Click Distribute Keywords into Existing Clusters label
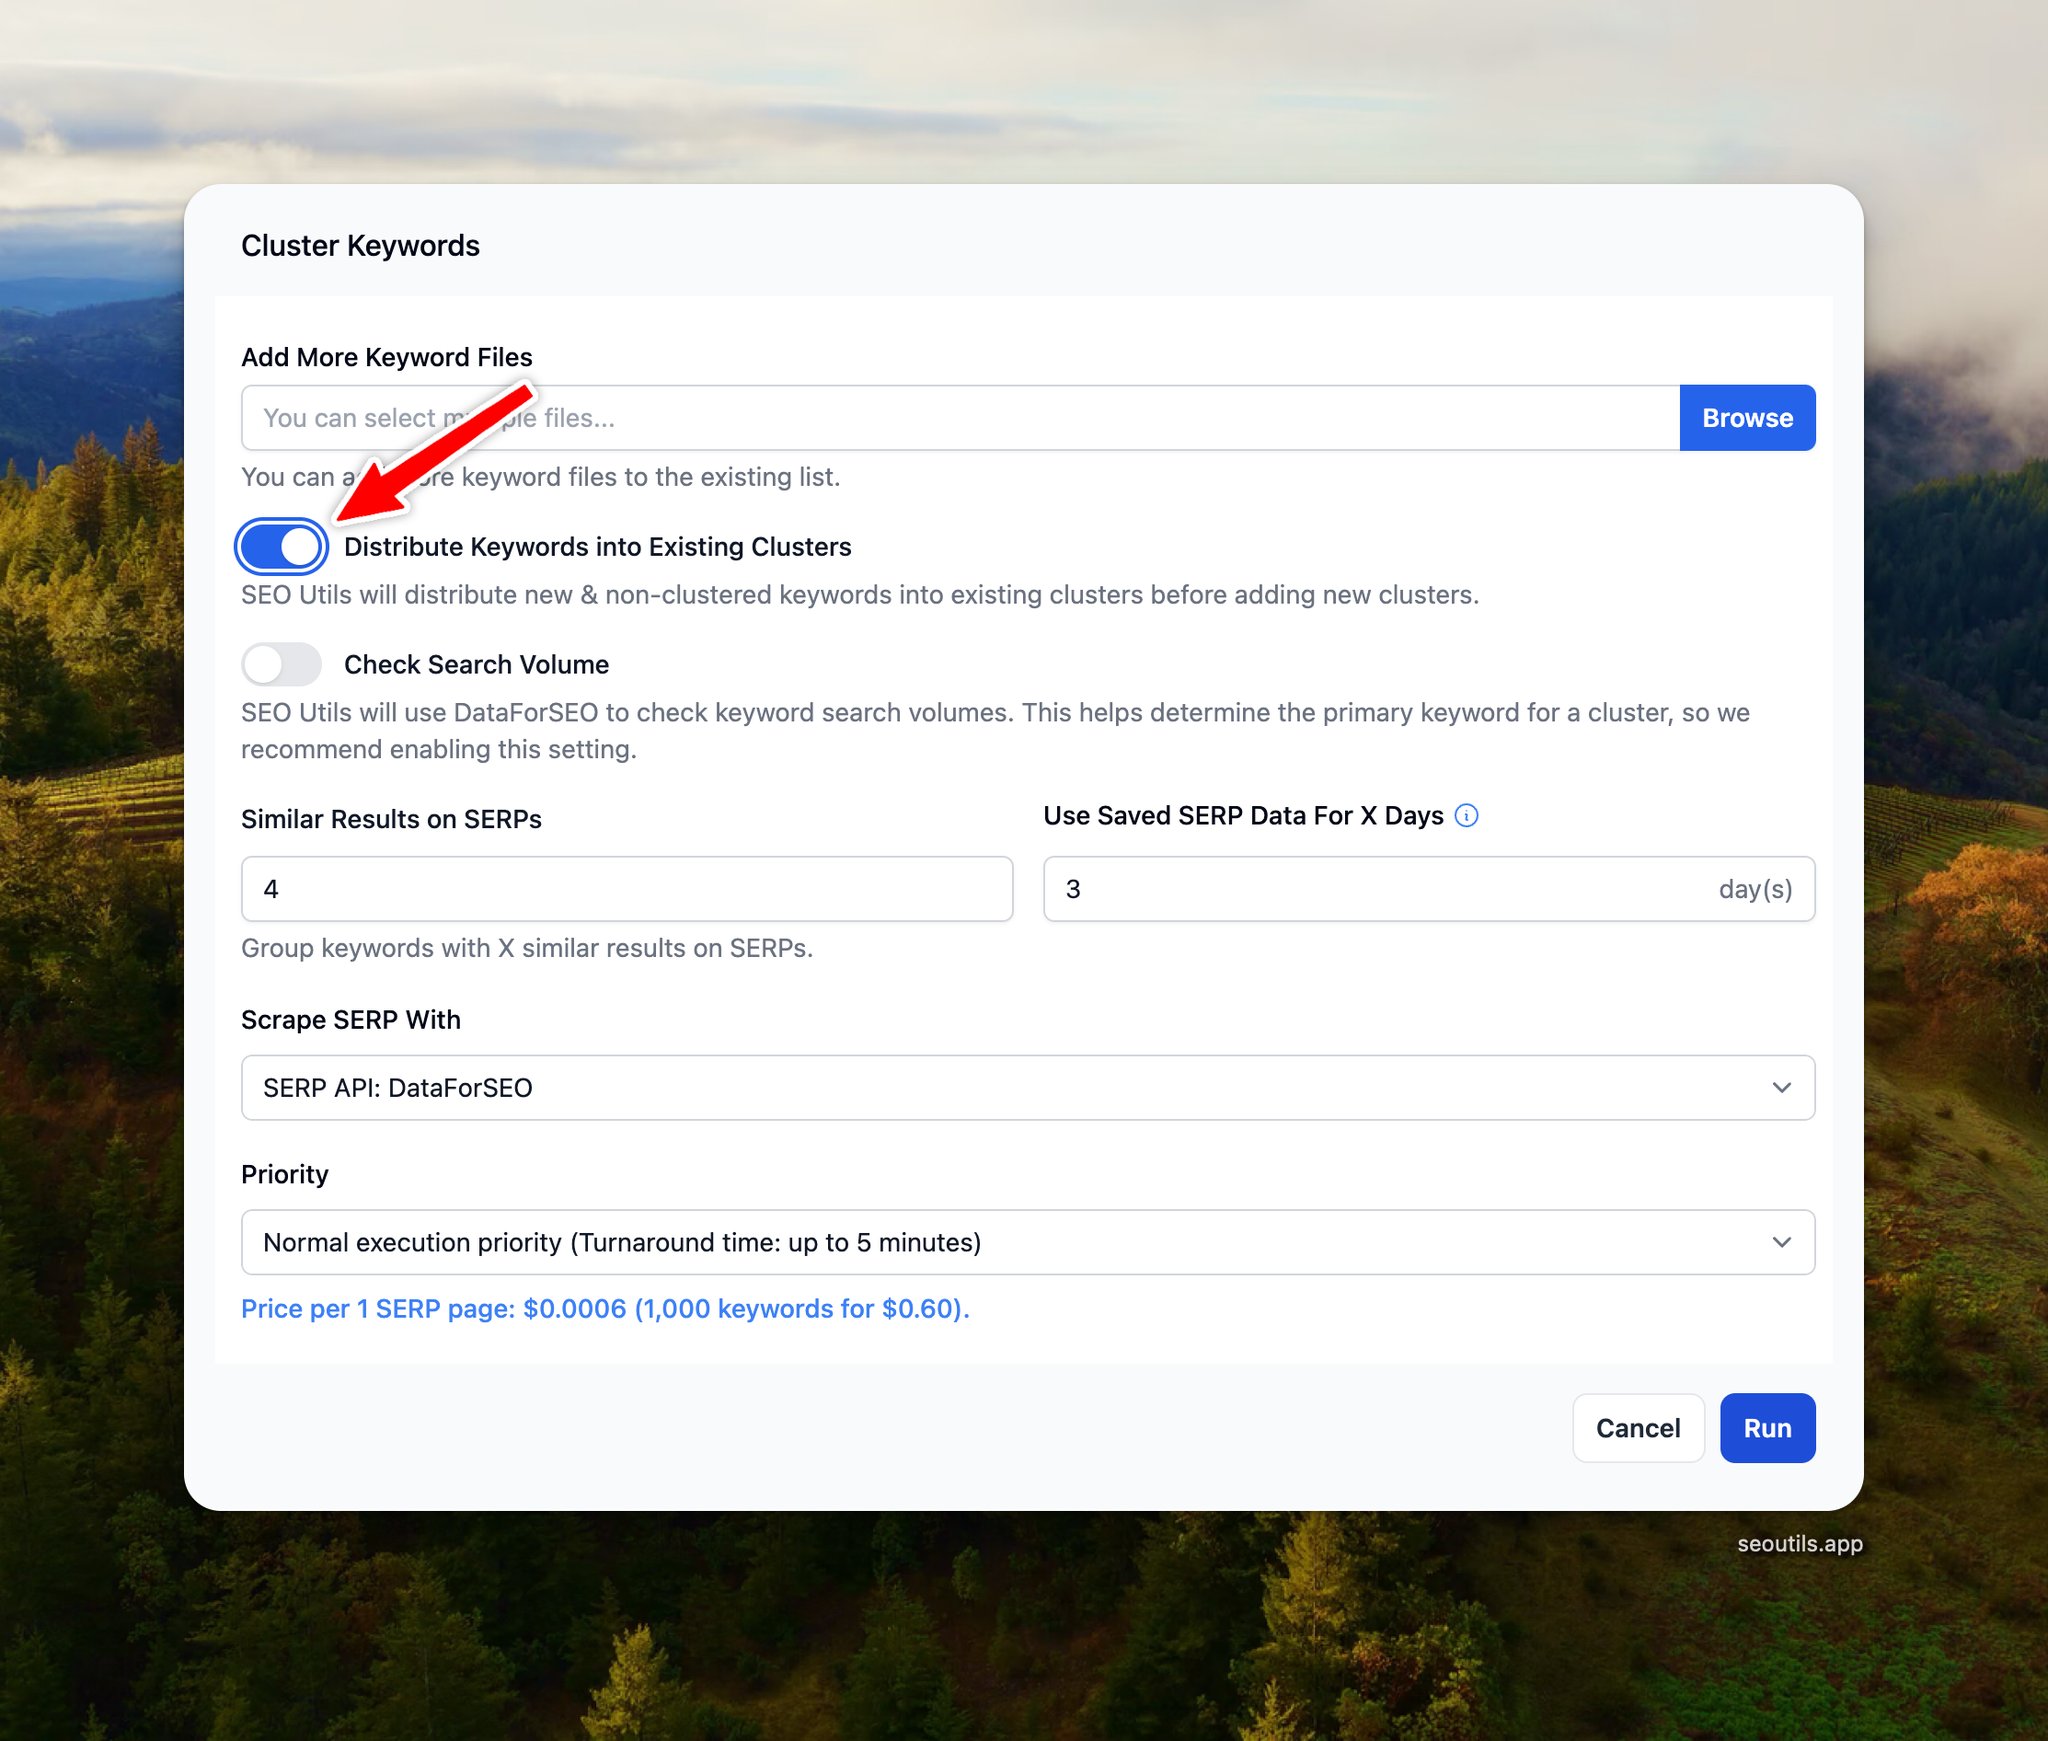This screenshot has height=1741, width=2048. tap(597, 547)
